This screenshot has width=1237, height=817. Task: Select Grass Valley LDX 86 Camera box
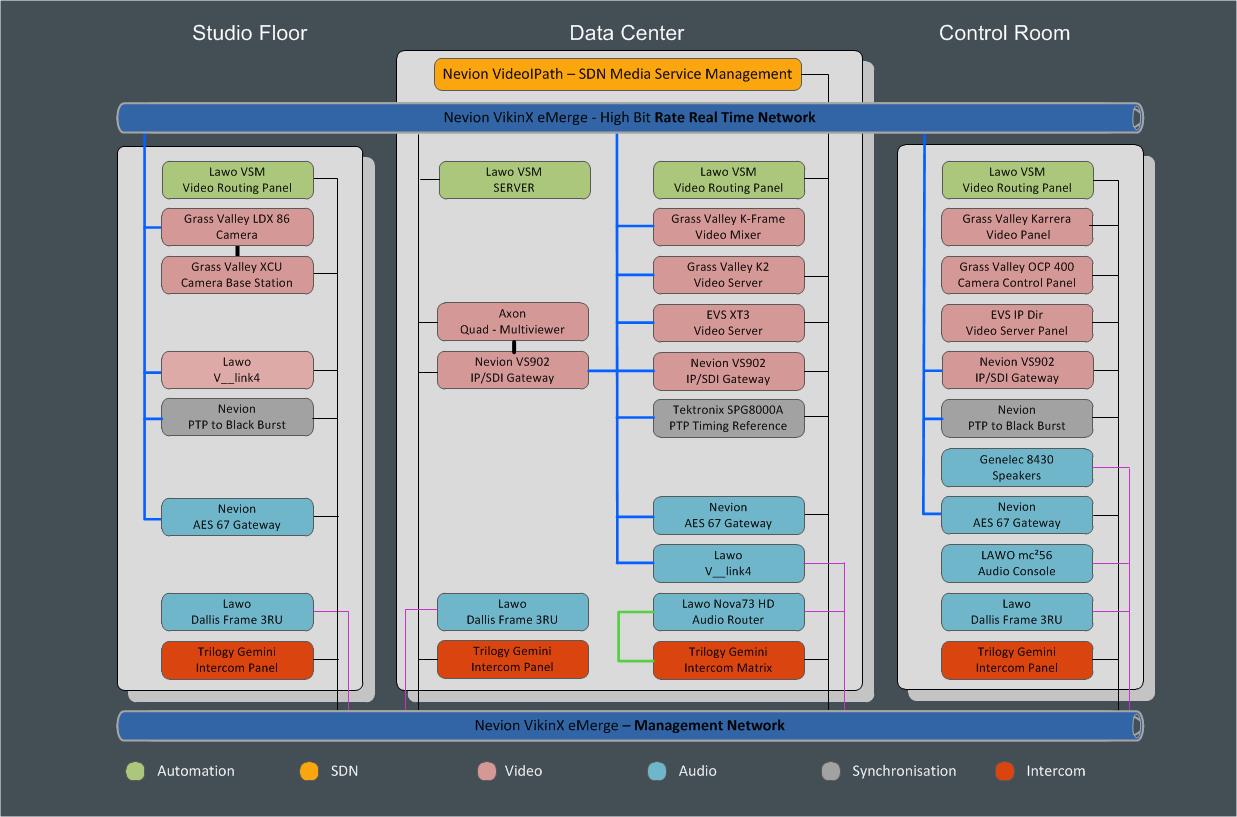237,227
